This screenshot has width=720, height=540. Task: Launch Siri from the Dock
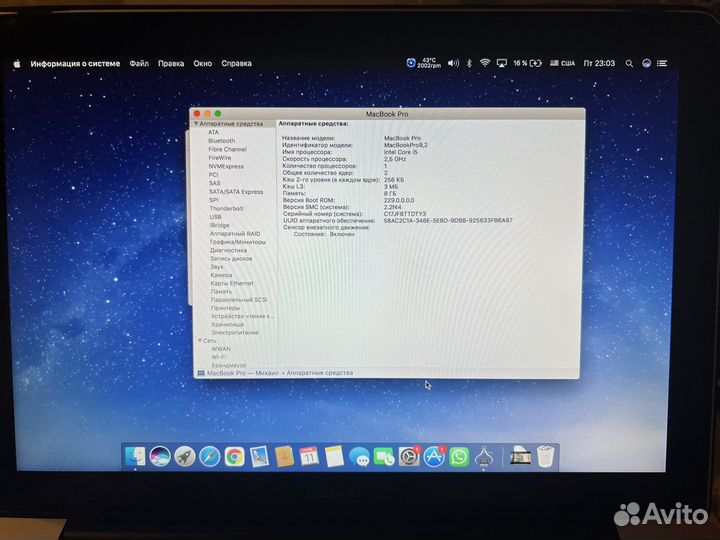160,456
